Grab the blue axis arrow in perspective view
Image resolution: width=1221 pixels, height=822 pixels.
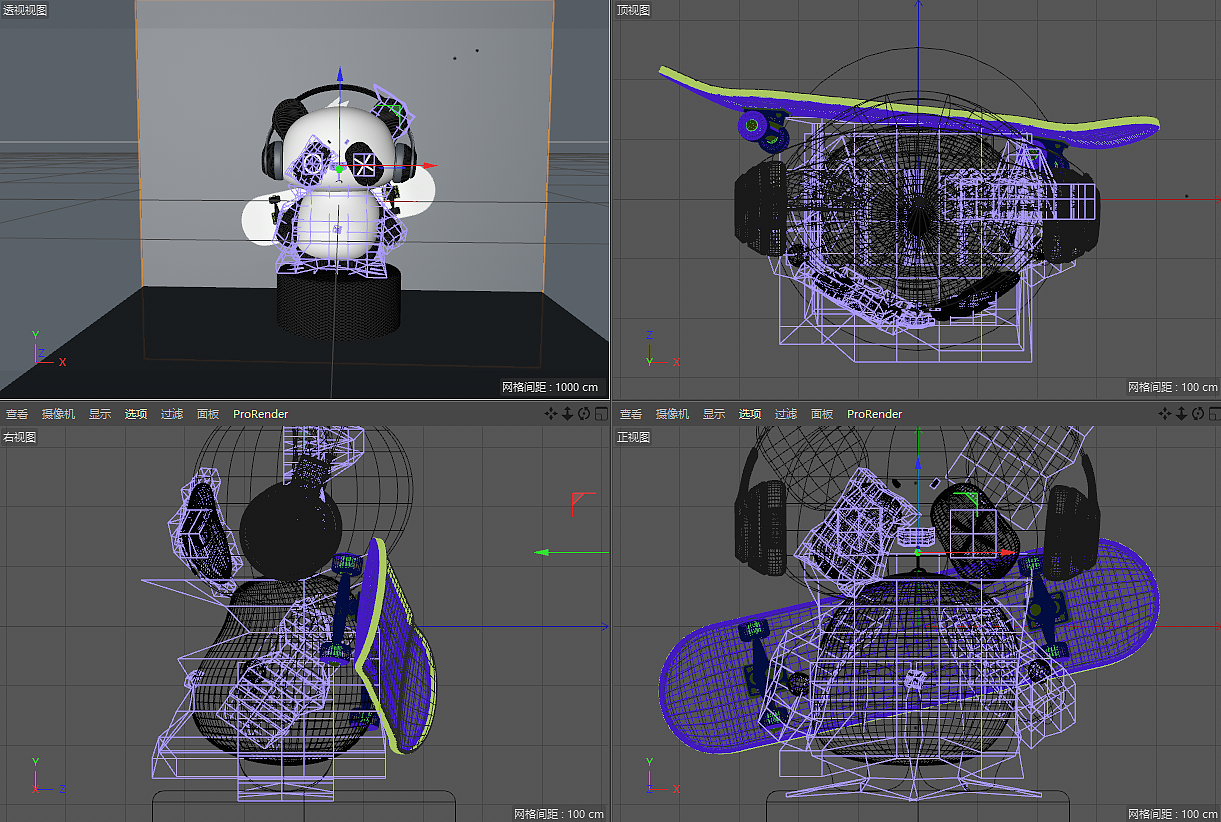340,74
